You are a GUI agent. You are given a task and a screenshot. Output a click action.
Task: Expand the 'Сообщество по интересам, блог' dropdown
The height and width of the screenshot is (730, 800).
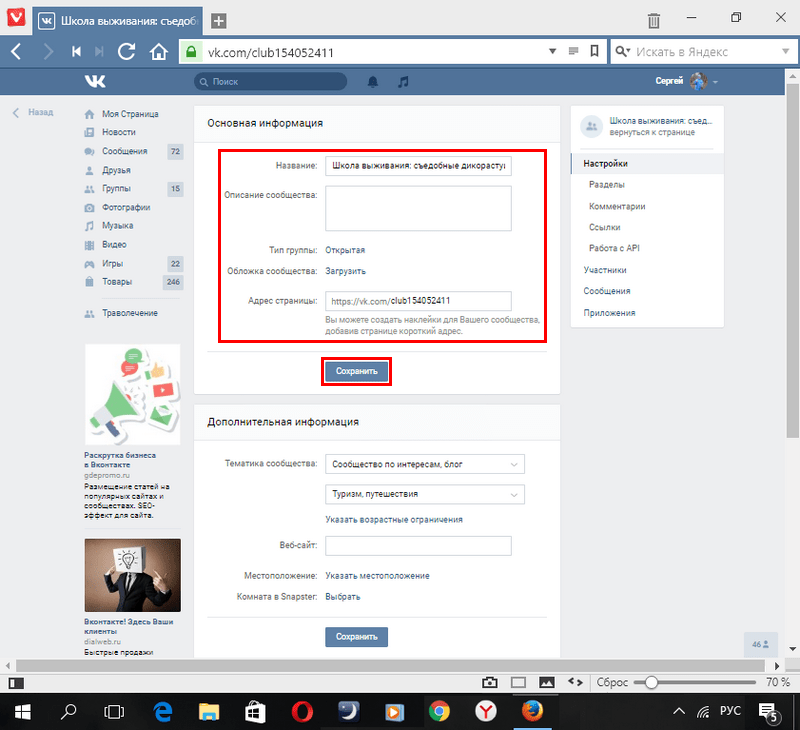coord(425,464)
